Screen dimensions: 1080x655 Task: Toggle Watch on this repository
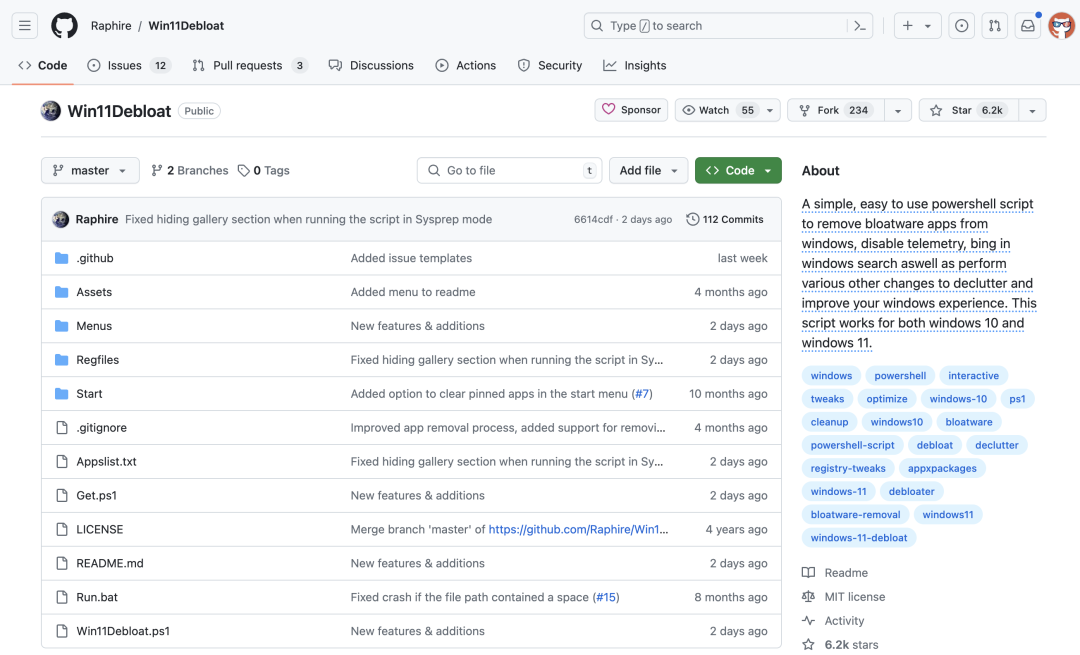(x=716, y=110)
